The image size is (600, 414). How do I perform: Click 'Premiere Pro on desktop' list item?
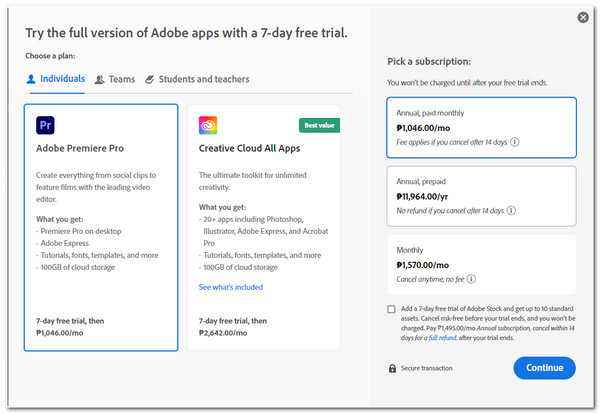pyautogui.click(x=81, y=231)
